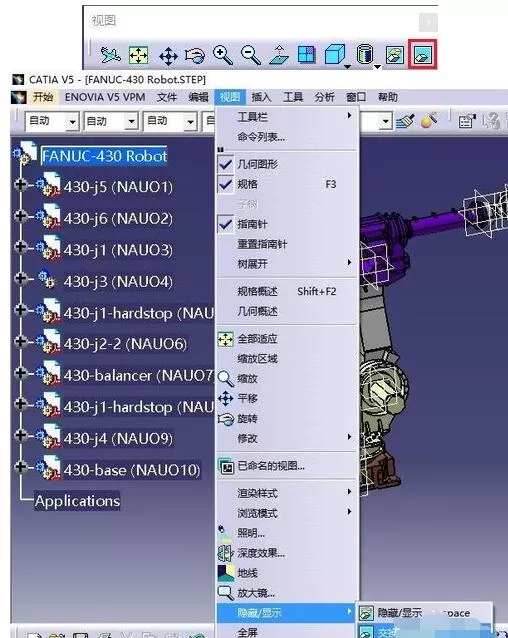
Task: Click the shading mode cylinder icon
Action: point(364,54)
